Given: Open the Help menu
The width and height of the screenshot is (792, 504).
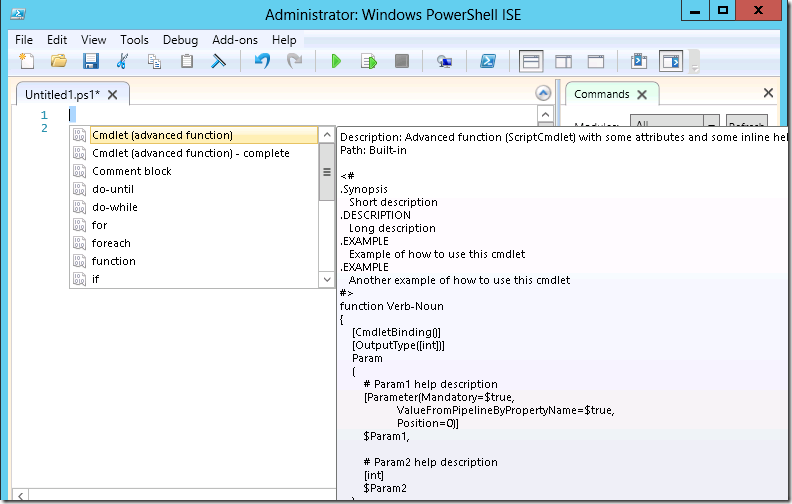Looking at the screenshot, I should click(284, 40).
